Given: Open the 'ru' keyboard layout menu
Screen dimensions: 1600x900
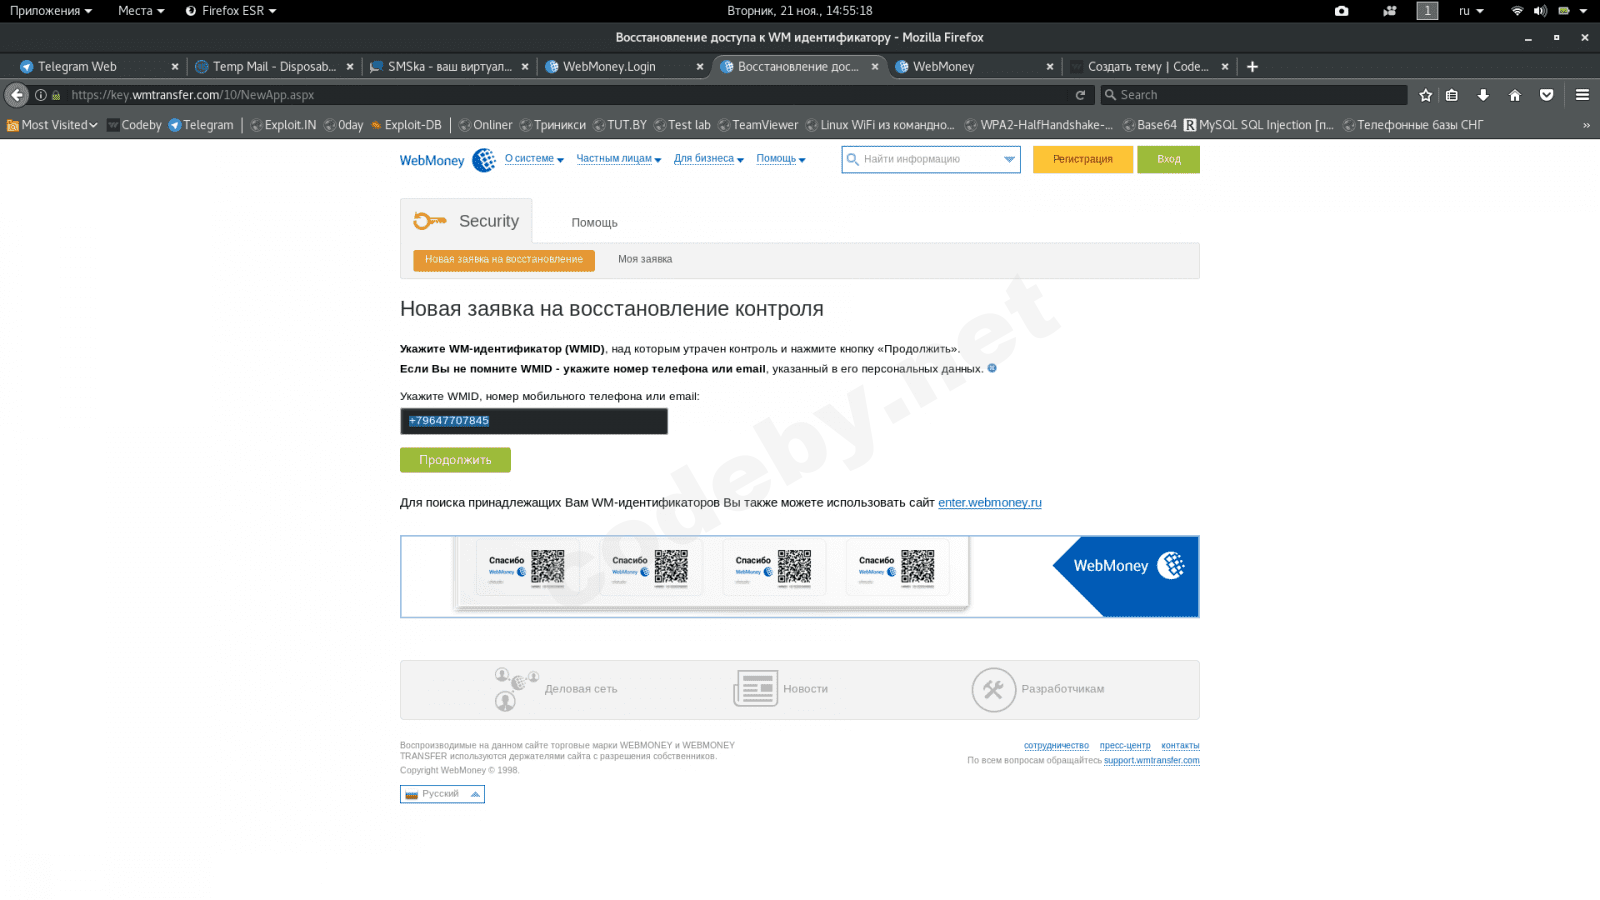Looking at the screenshot, I should (x=1471, y=11).
